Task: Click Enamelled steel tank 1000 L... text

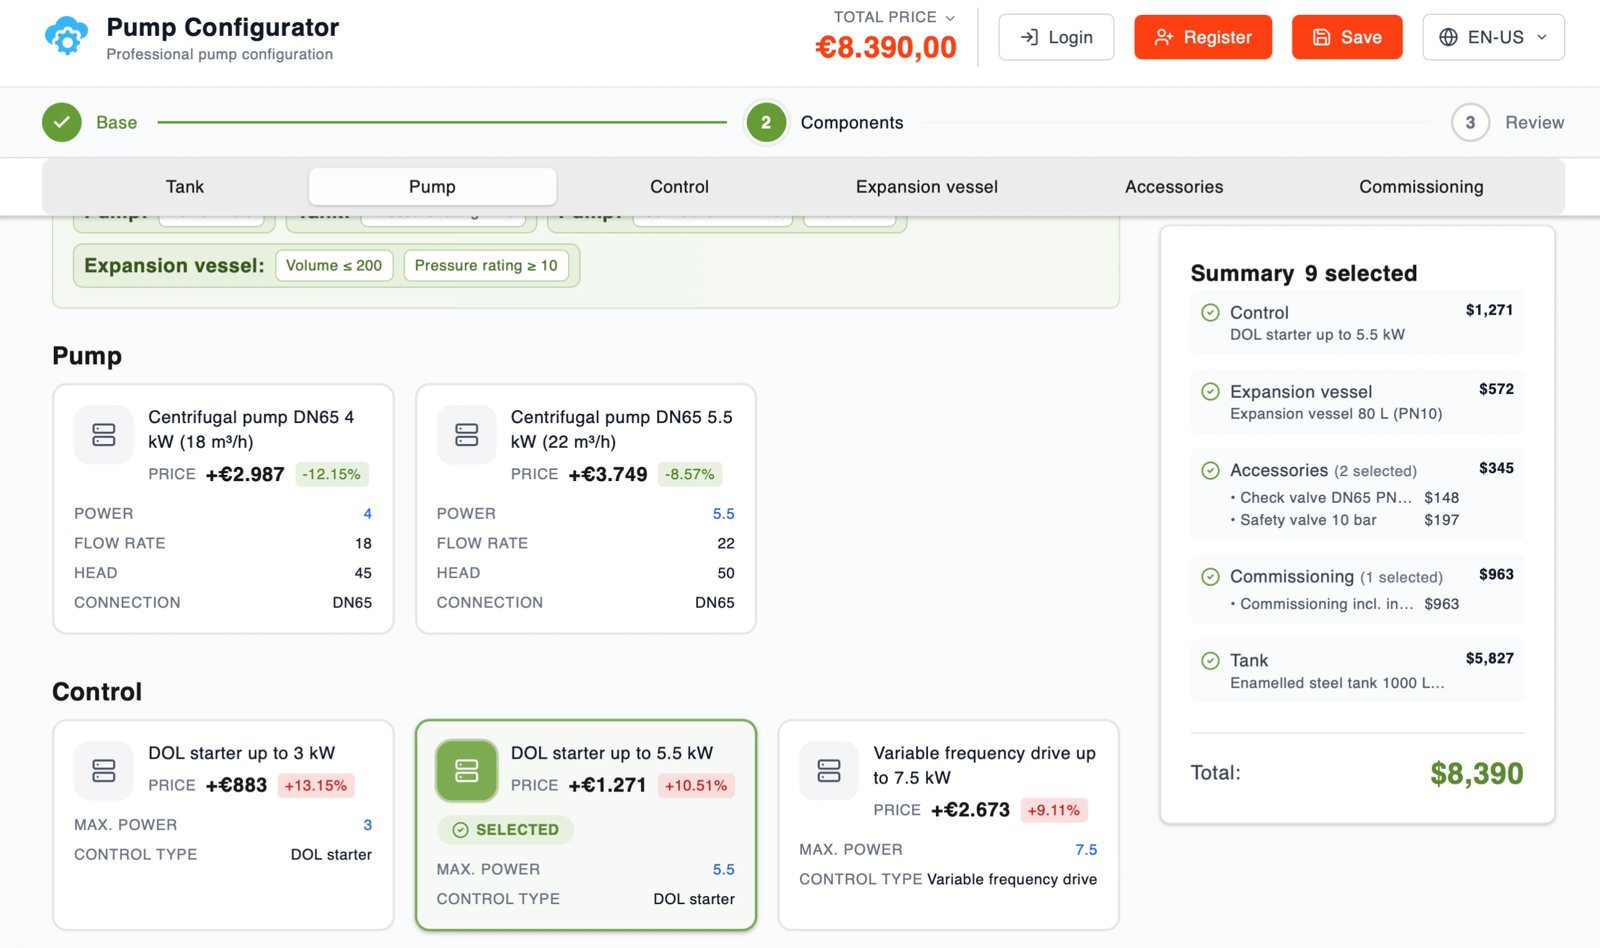Action: (x=1337, y=683)
